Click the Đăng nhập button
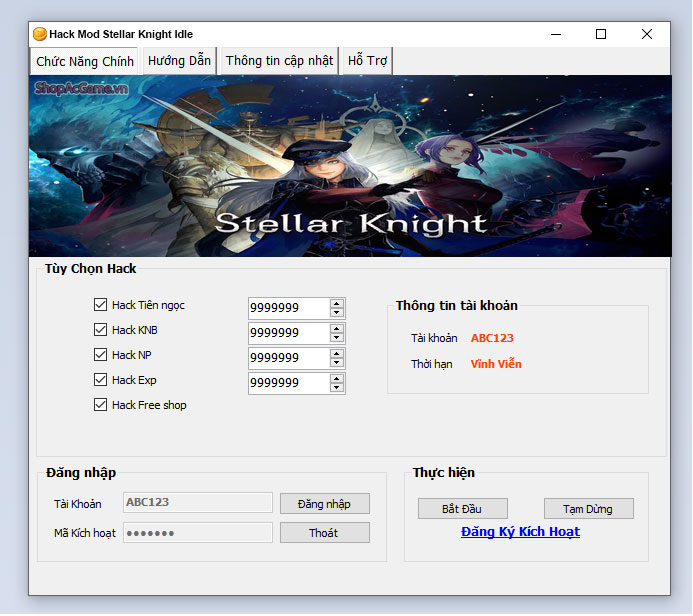 pyautogui.click(x=325, y=504)
